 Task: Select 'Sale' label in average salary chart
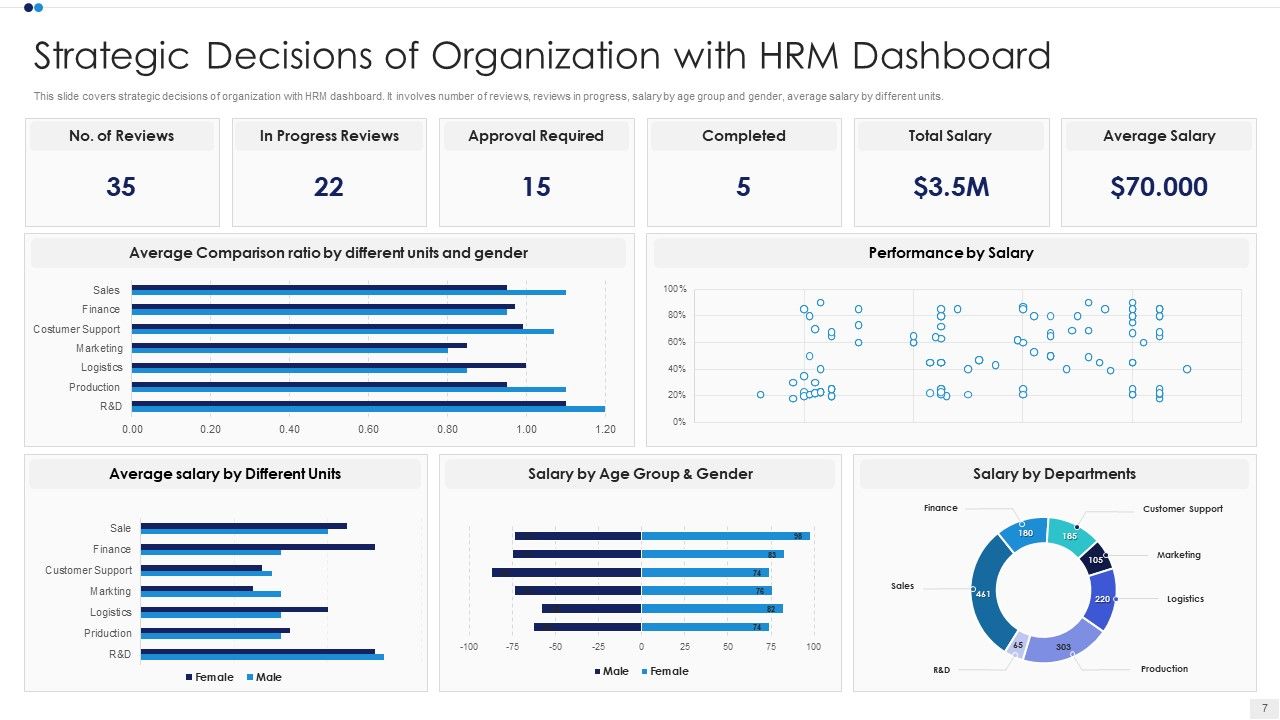click(x=120, y=528)
